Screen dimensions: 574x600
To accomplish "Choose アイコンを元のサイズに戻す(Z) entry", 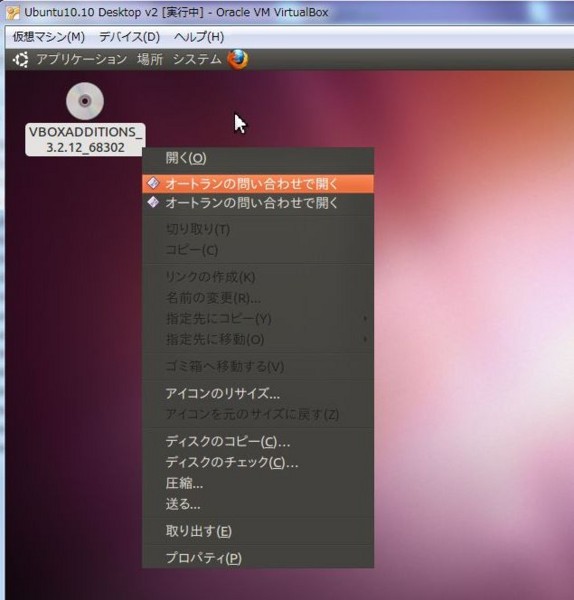I will tap(258, 414).
